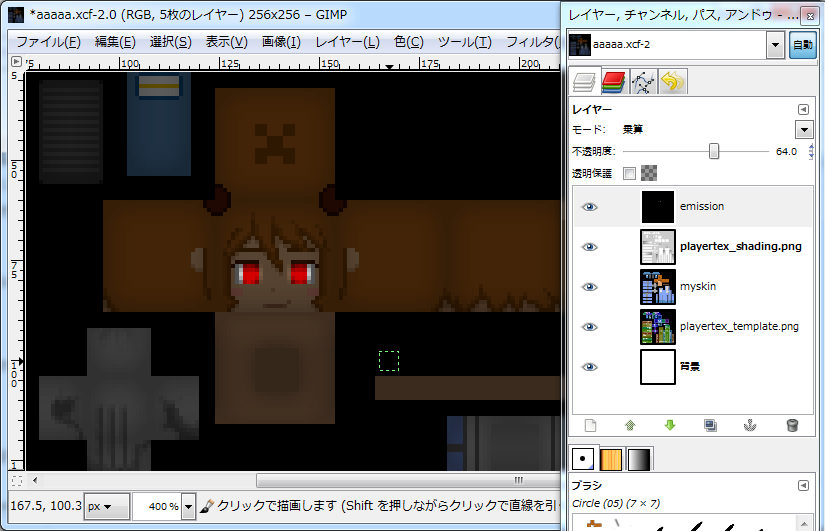Open the Gradients tab icon
Image resolution: width=825 pixels, height=531 pixels.
point(639,459)
